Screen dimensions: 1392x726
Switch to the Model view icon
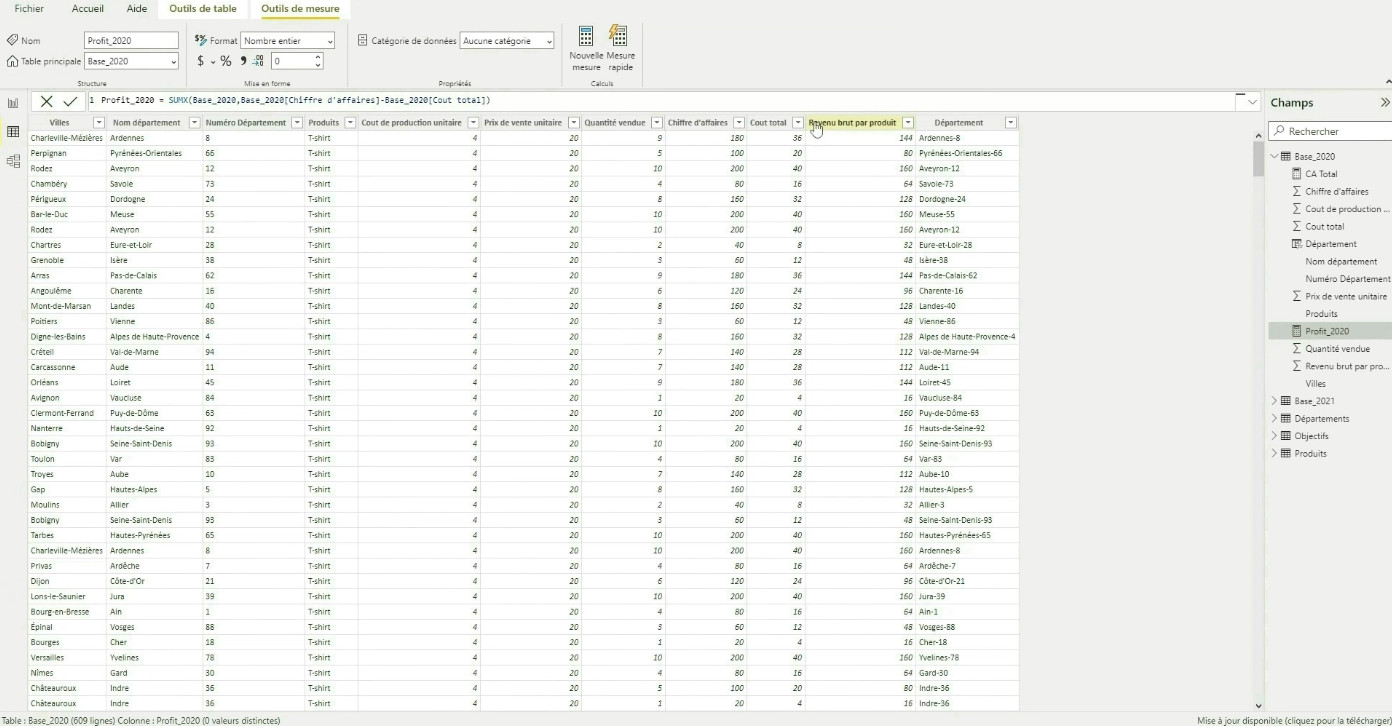(x=13, y=161)
